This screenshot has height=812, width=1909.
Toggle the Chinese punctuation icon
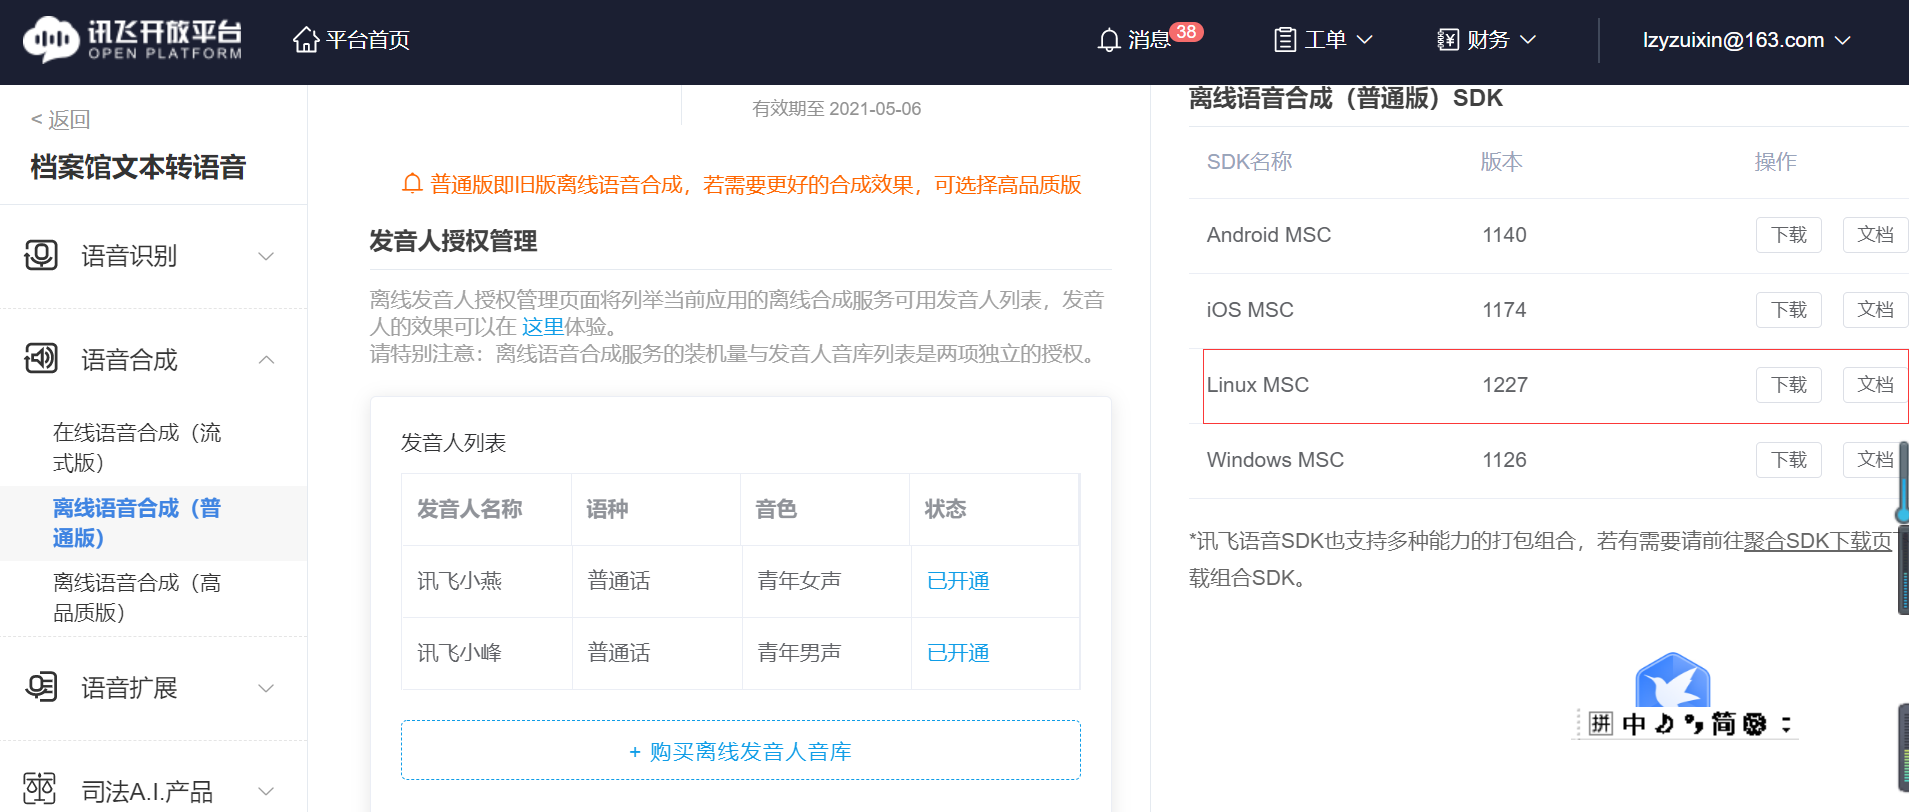(1693, 724)
